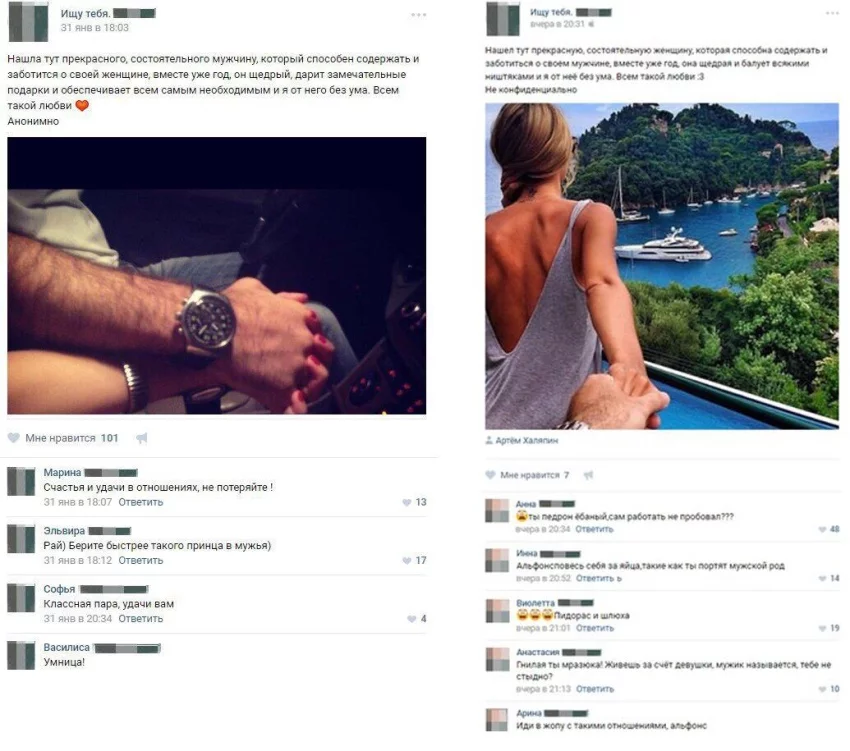Open the hands-with-watch photo in the left post
The width and height of the screenshot is (850, 751).
[x=216, y=275]
